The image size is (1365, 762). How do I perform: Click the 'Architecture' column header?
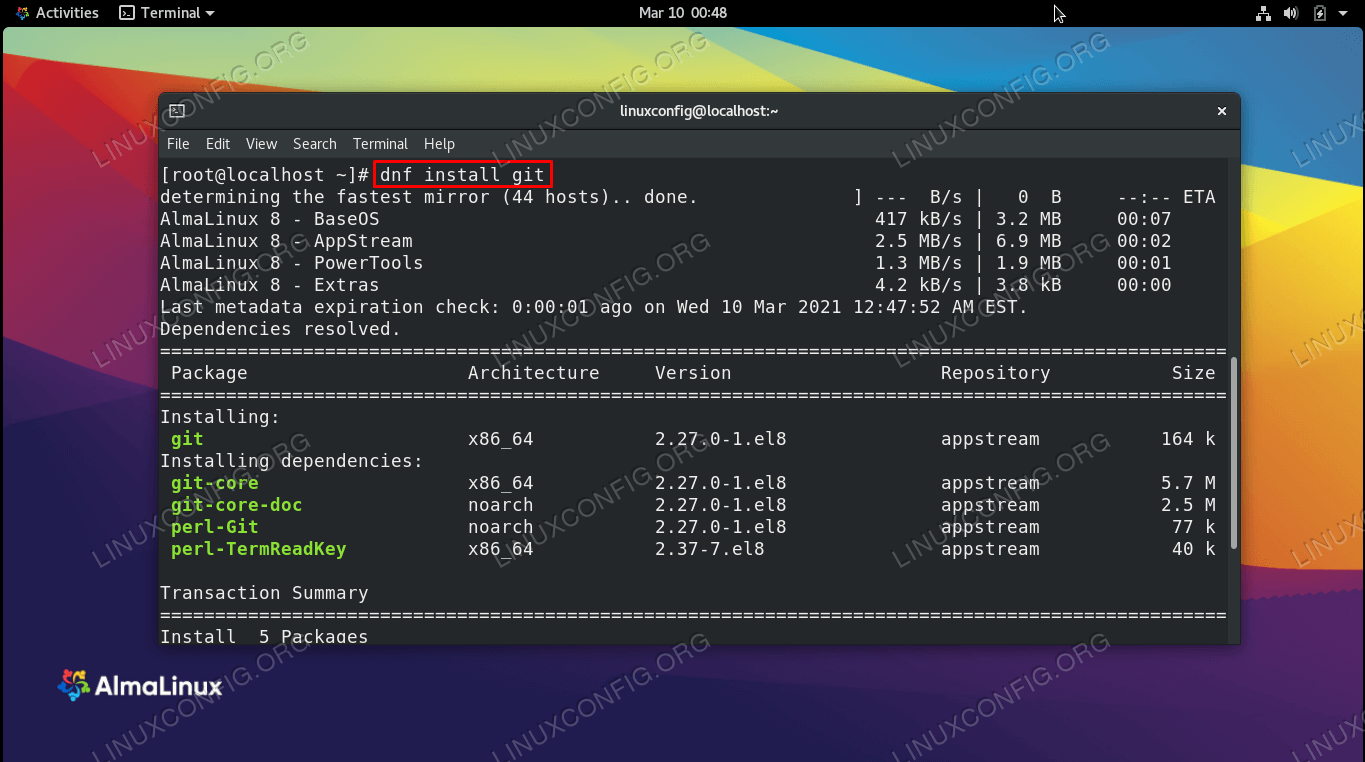[534, 373]
